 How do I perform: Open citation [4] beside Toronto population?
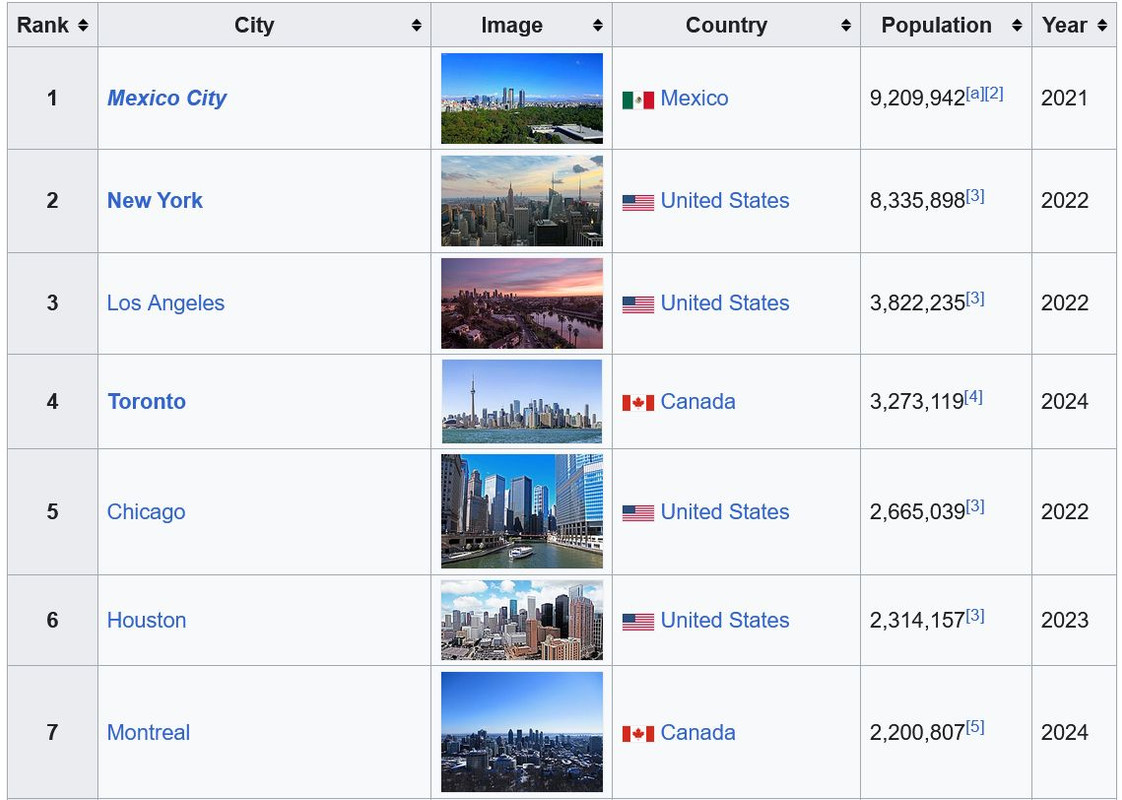point(973,397)
